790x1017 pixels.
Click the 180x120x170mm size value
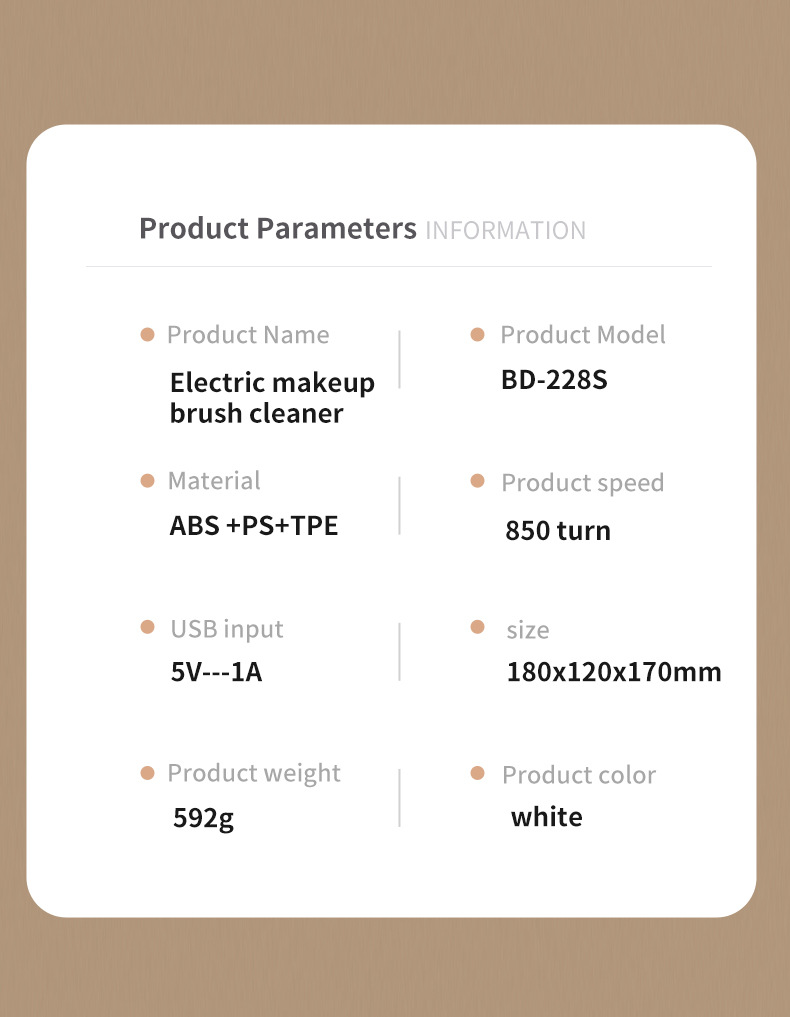[614, 672]
